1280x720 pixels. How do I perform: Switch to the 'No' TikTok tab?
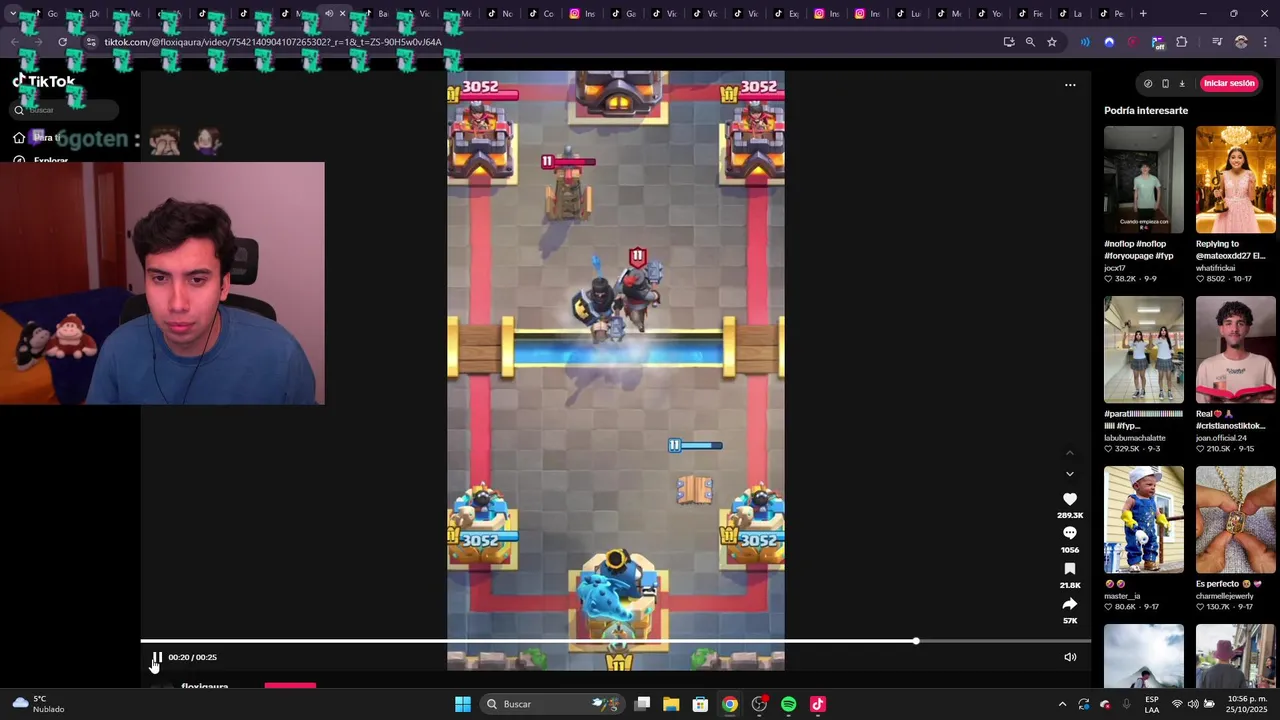tap(500, 14)
